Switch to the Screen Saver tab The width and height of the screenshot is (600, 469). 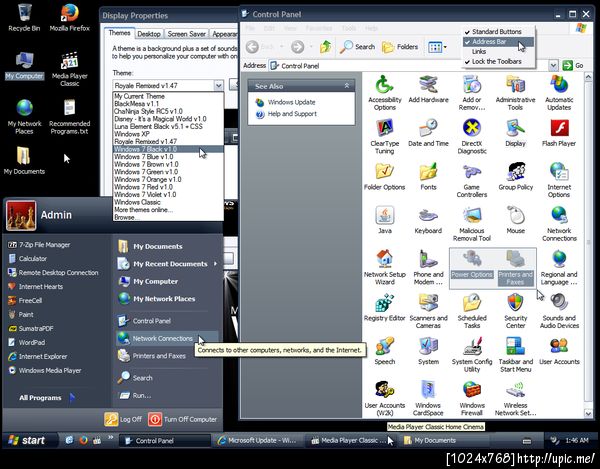click(186, 34)
